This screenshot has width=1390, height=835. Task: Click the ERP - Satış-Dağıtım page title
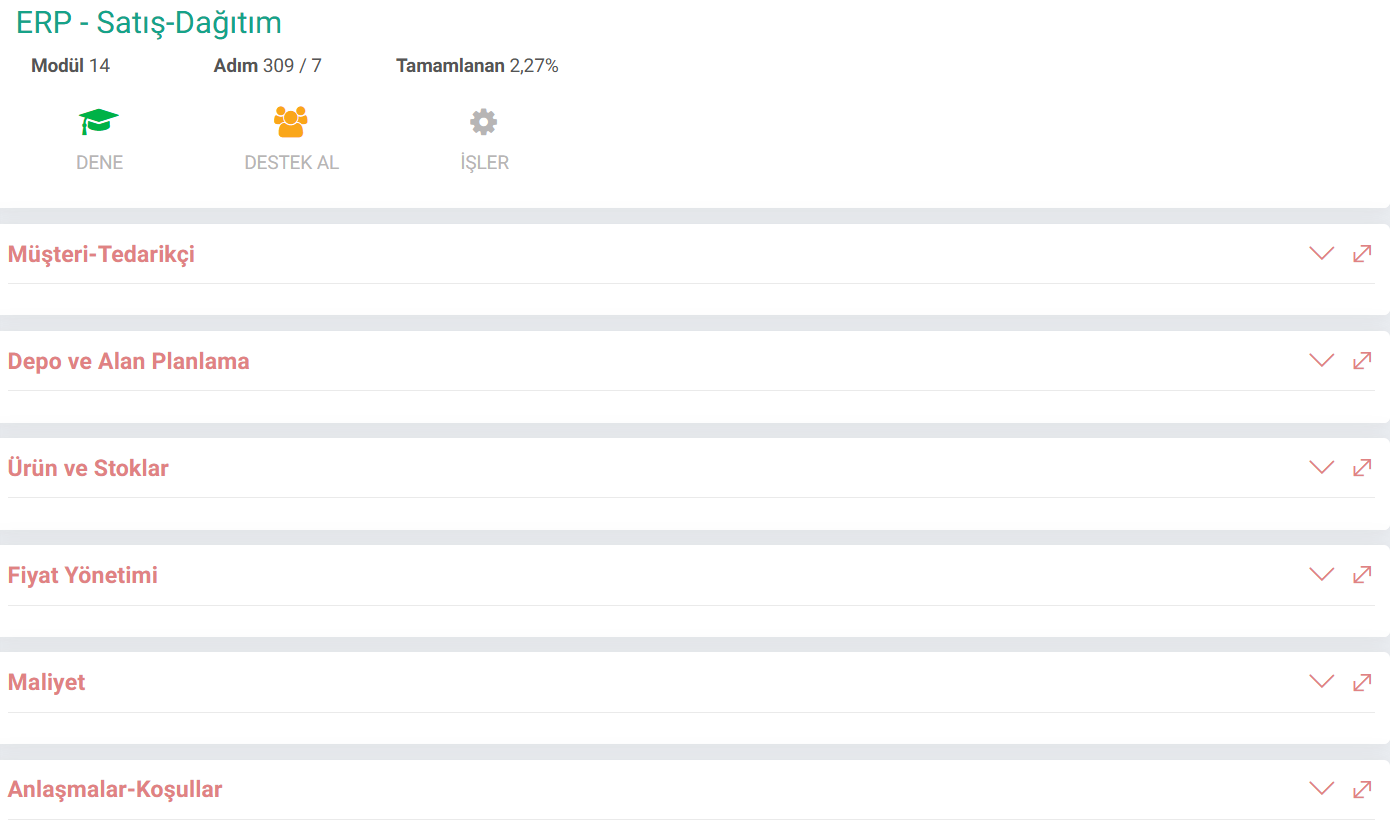(x=149, y=23)
